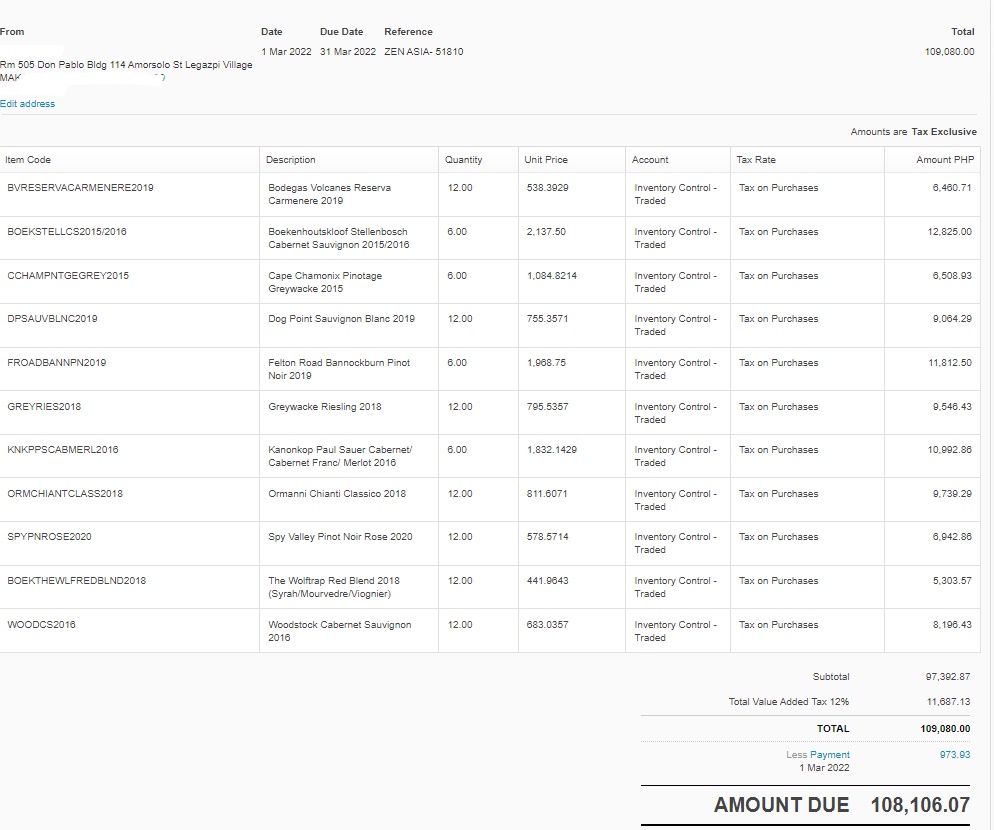Click unit price 1,084.8214
This screenshot has width=994, height=830.
coord(552,276)
